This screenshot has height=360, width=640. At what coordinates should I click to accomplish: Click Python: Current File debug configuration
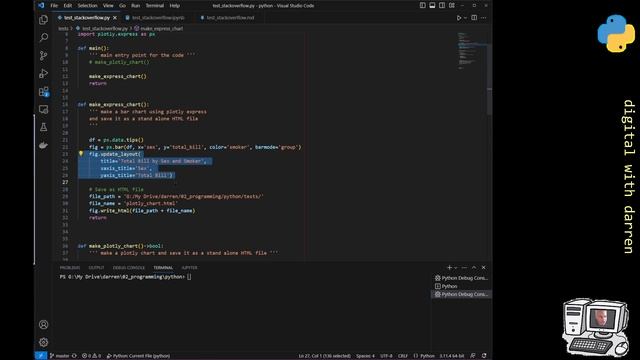pos(138,356)
